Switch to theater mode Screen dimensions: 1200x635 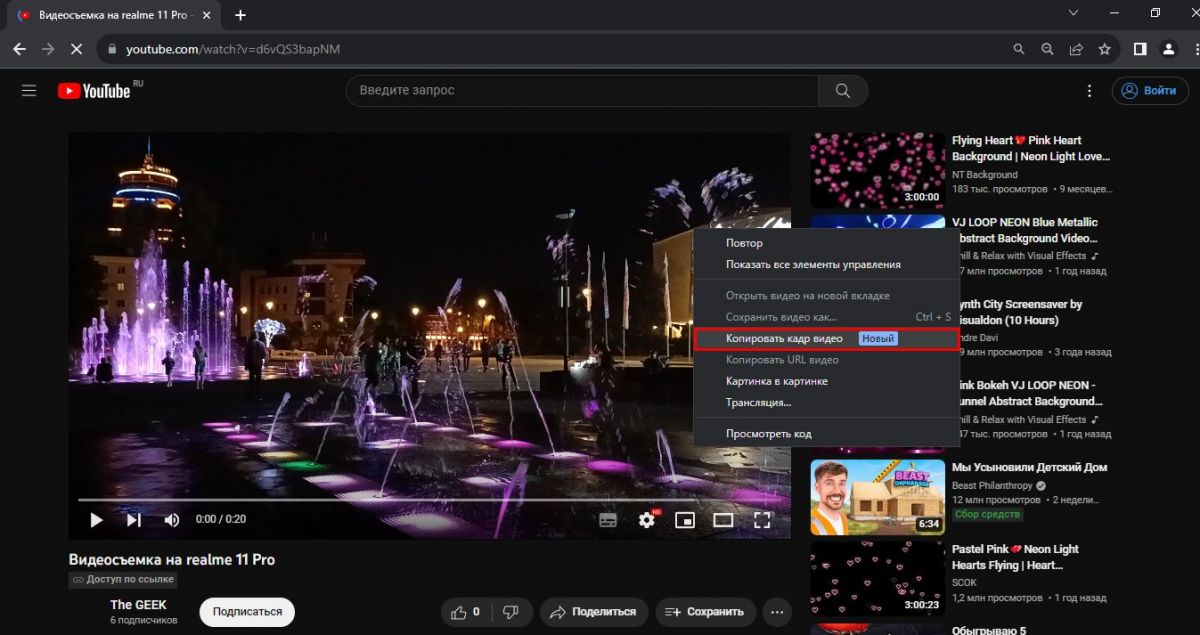click(723, 520)
